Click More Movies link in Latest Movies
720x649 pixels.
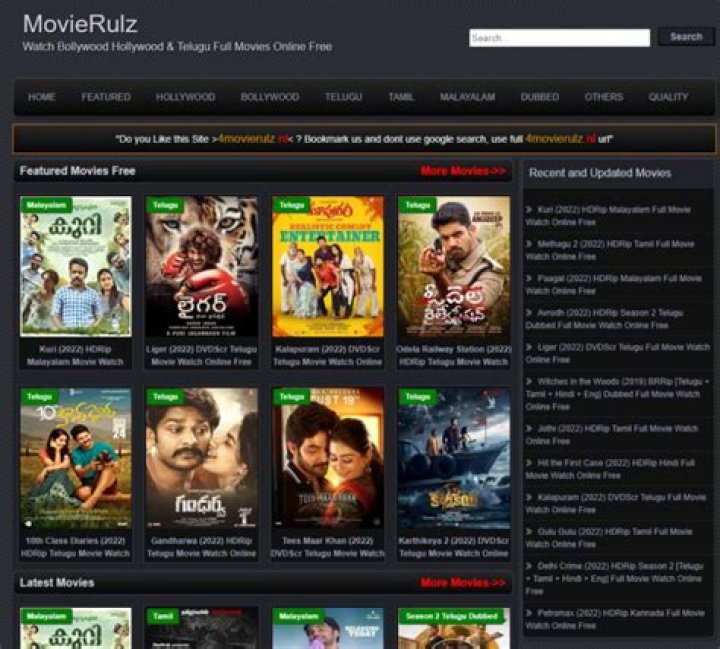coord(463,583)
